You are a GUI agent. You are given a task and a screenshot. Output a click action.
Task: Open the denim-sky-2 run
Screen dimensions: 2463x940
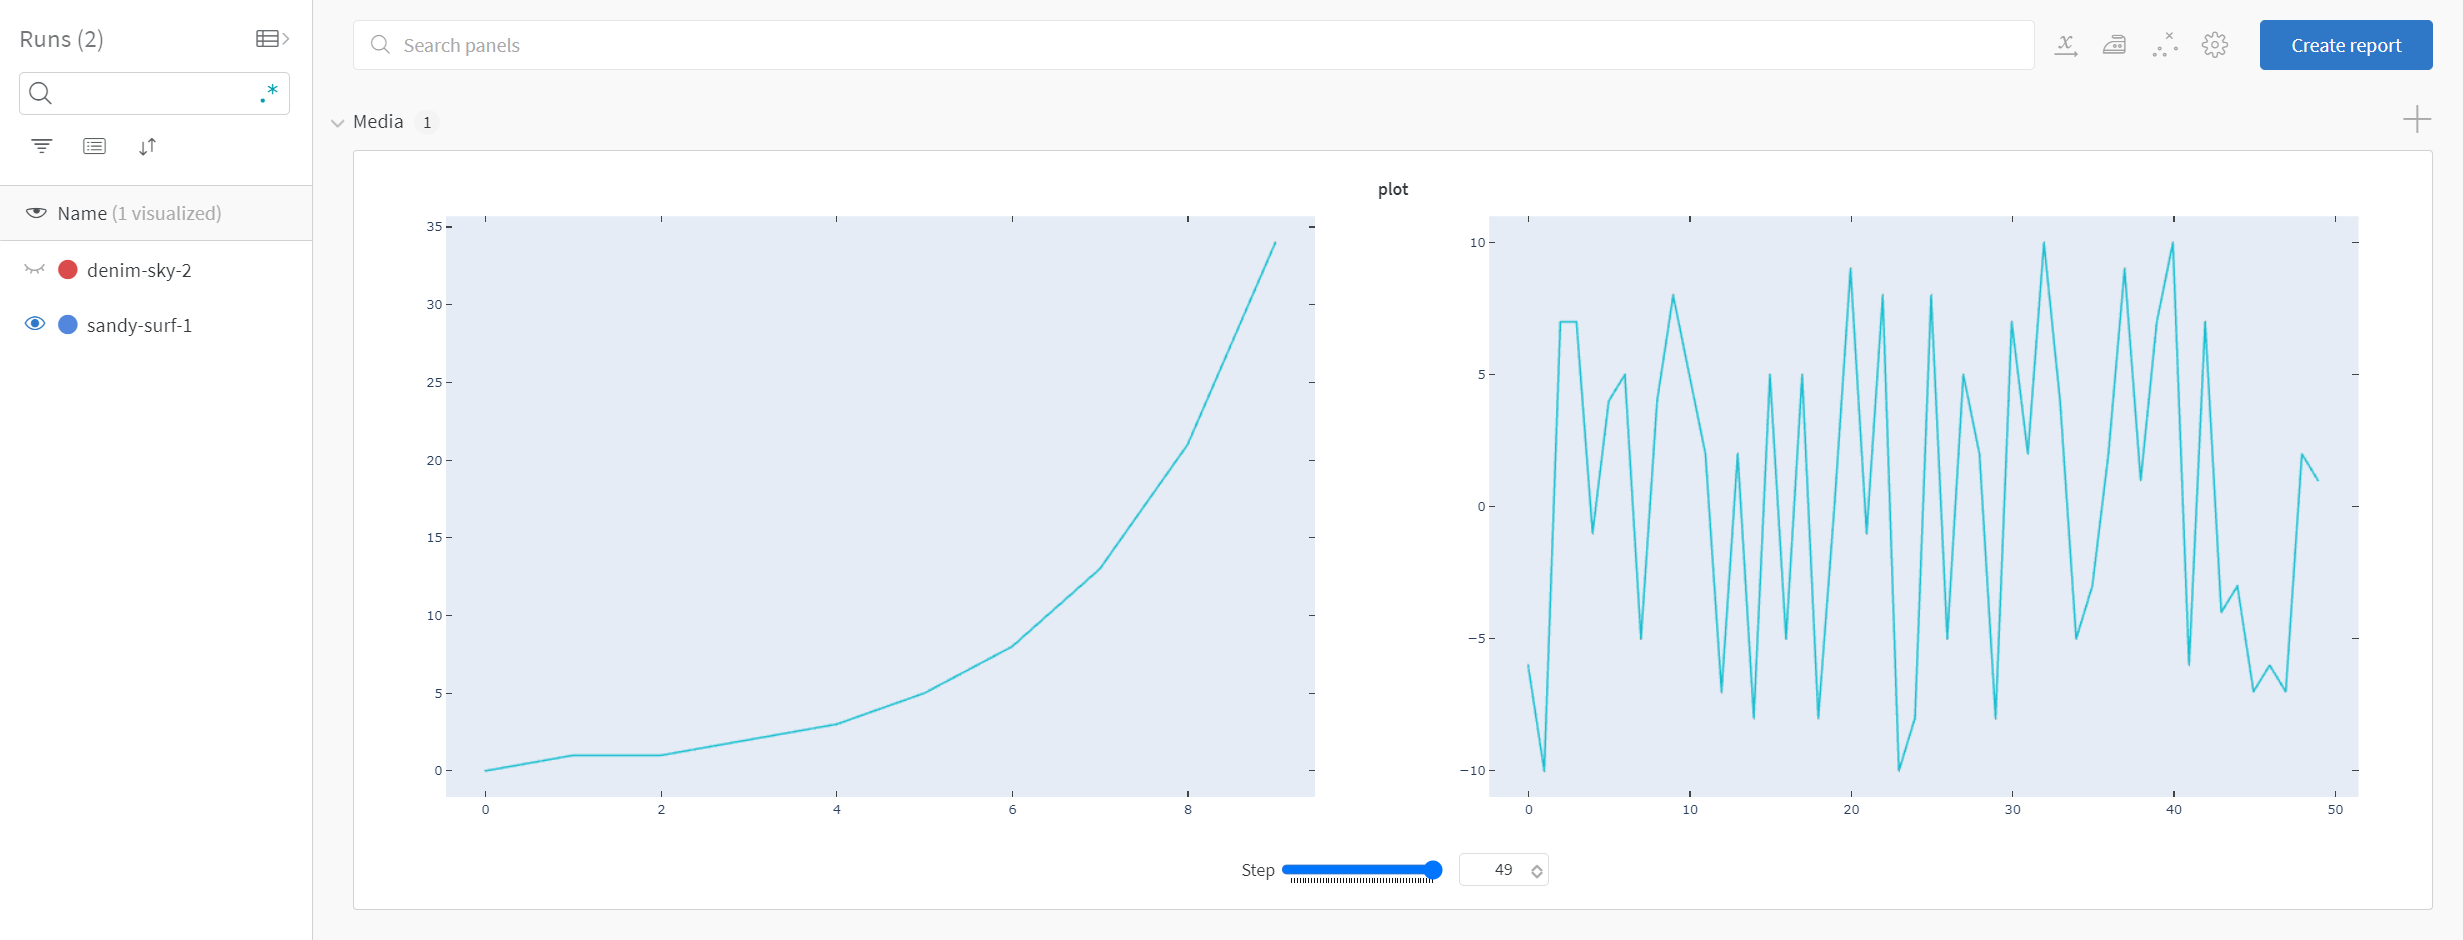click(x=139, y=270)
